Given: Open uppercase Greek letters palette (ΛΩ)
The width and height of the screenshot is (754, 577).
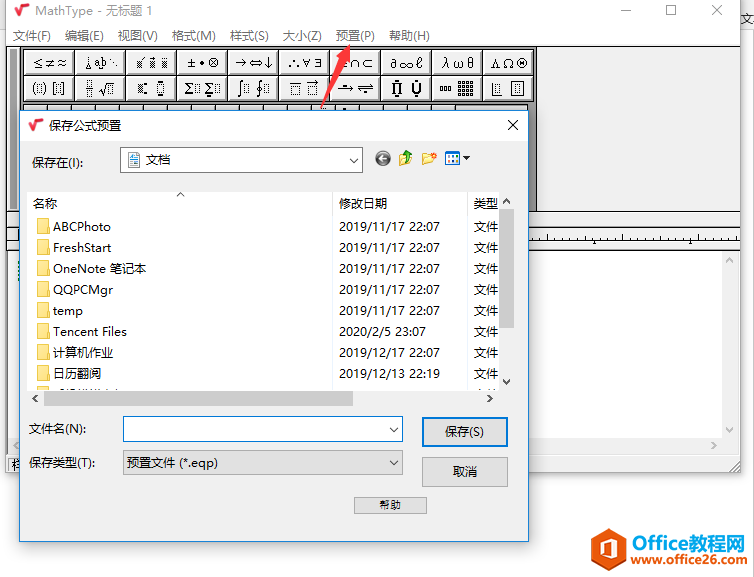Looking at the screenshot, I should (508, 63).
